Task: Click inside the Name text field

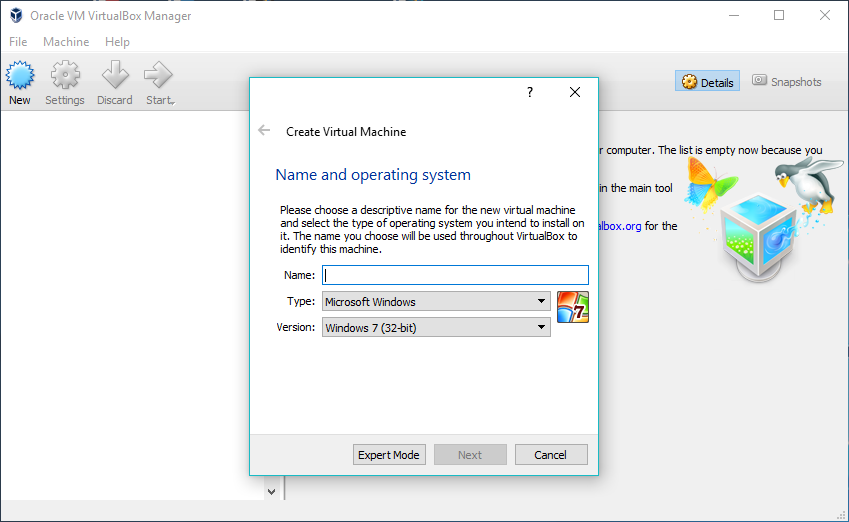Action: pyautogui.click(x=455, y=275)
